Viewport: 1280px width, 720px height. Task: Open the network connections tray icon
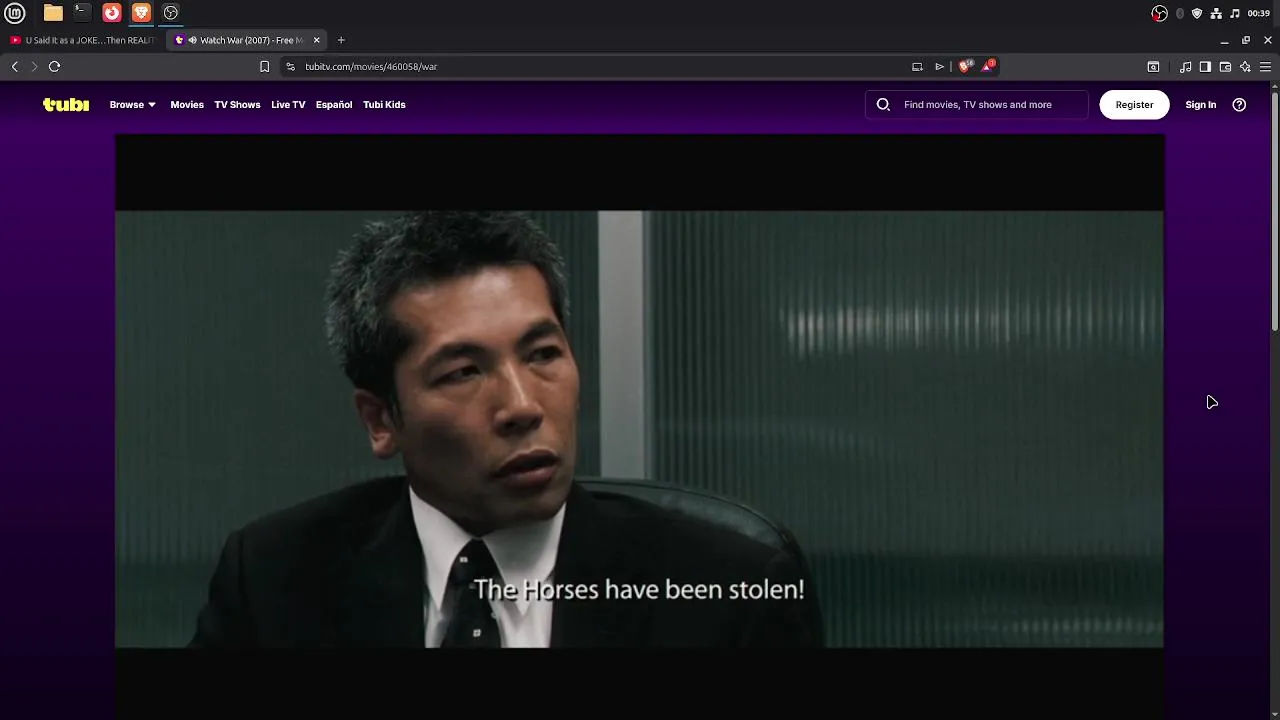pos(1216,13)
